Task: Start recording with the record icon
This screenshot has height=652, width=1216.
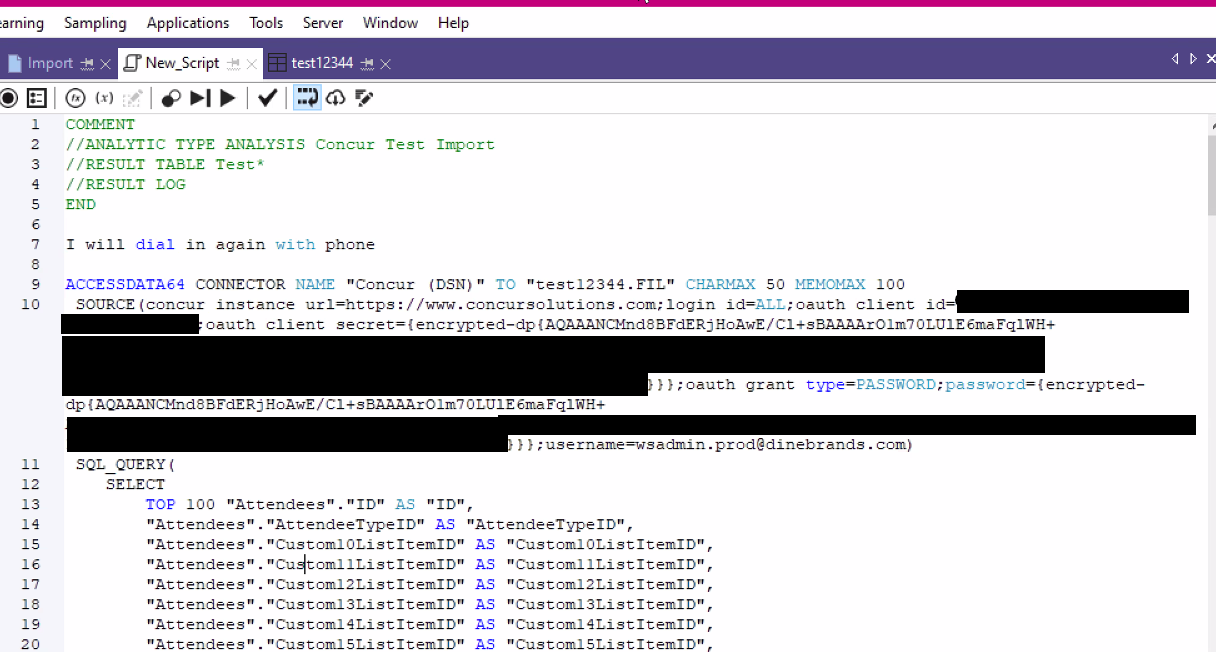Action: [x=9, y=98]
